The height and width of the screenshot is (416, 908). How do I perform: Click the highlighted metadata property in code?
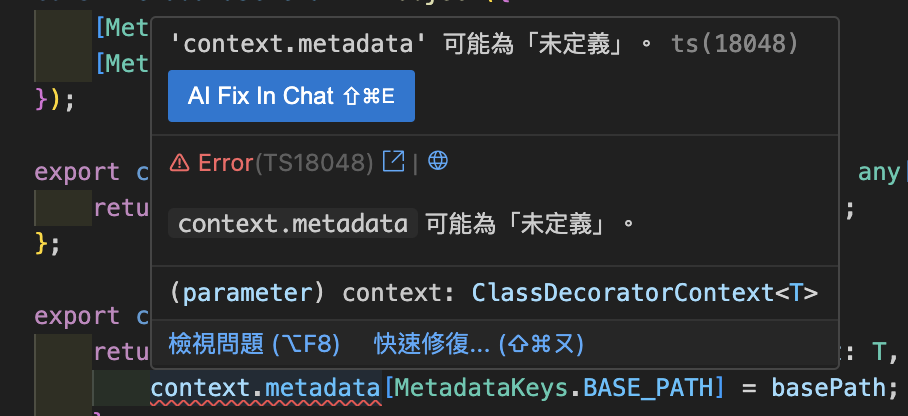(323, 388)
